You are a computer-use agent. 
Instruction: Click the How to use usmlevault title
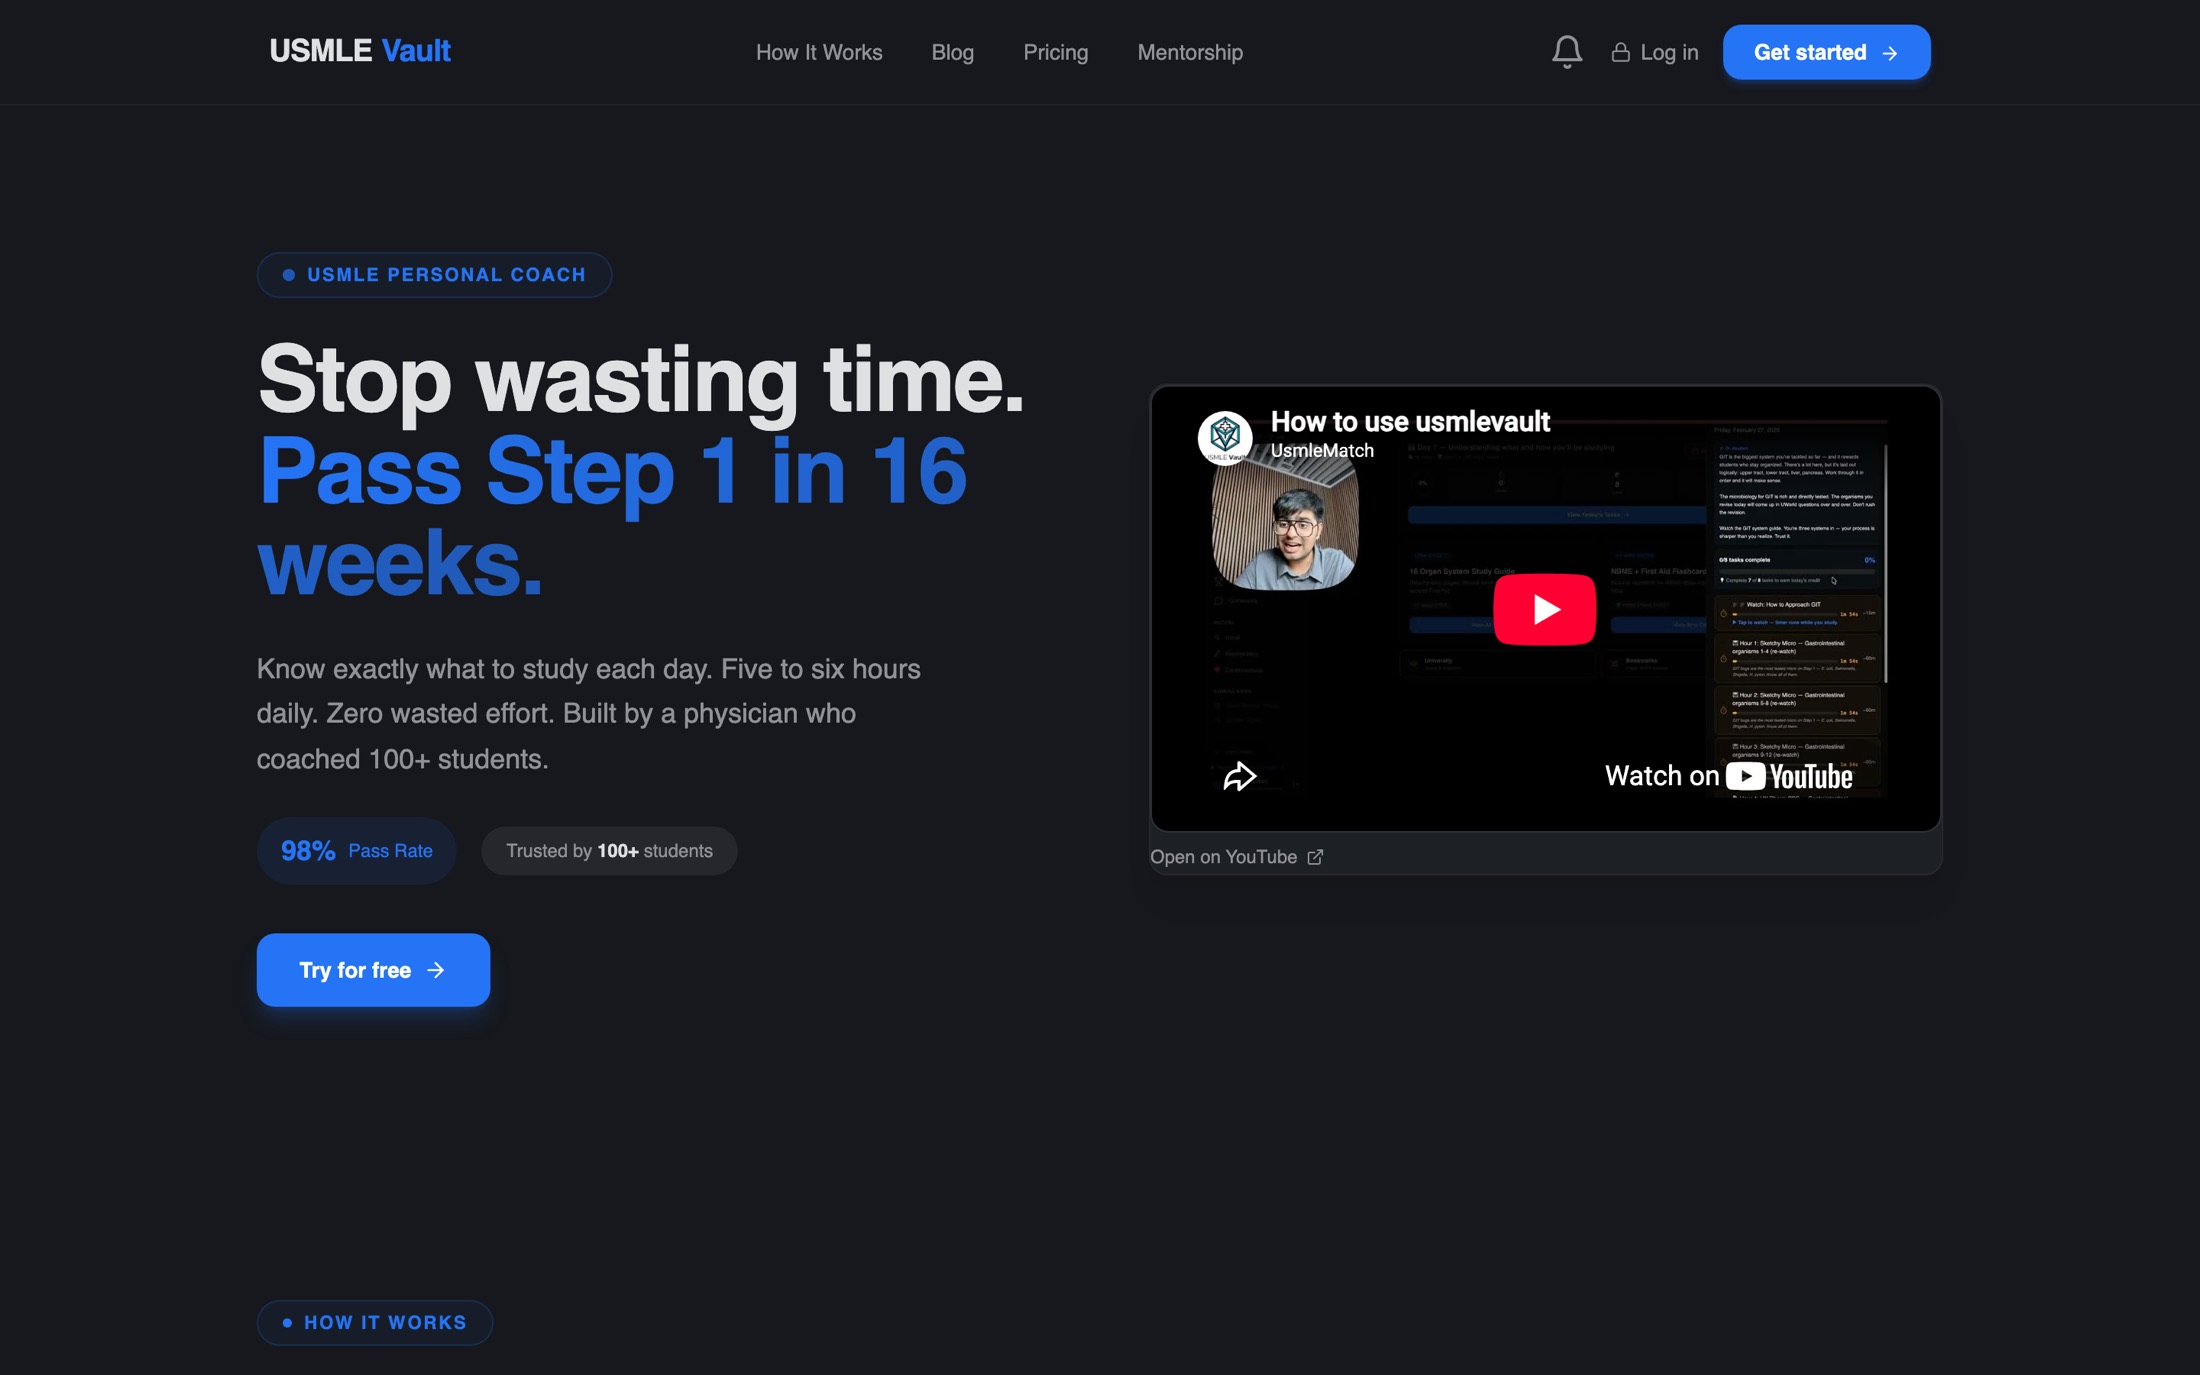click(x=1410, y=421)
